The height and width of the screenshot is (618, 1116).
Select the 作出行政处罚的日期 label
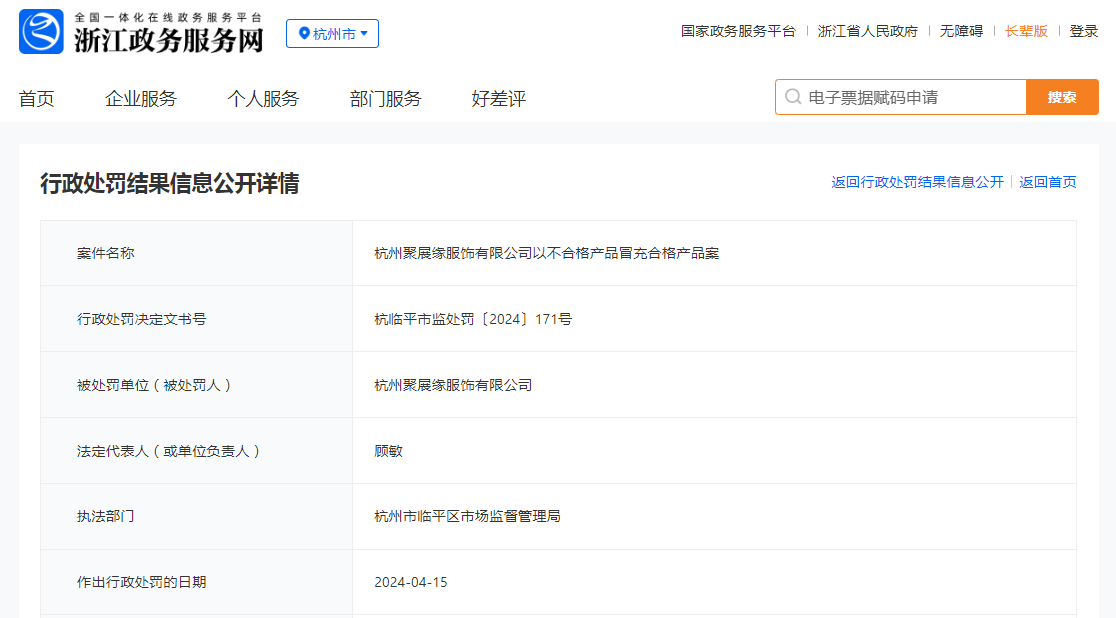tap(142, 582)
